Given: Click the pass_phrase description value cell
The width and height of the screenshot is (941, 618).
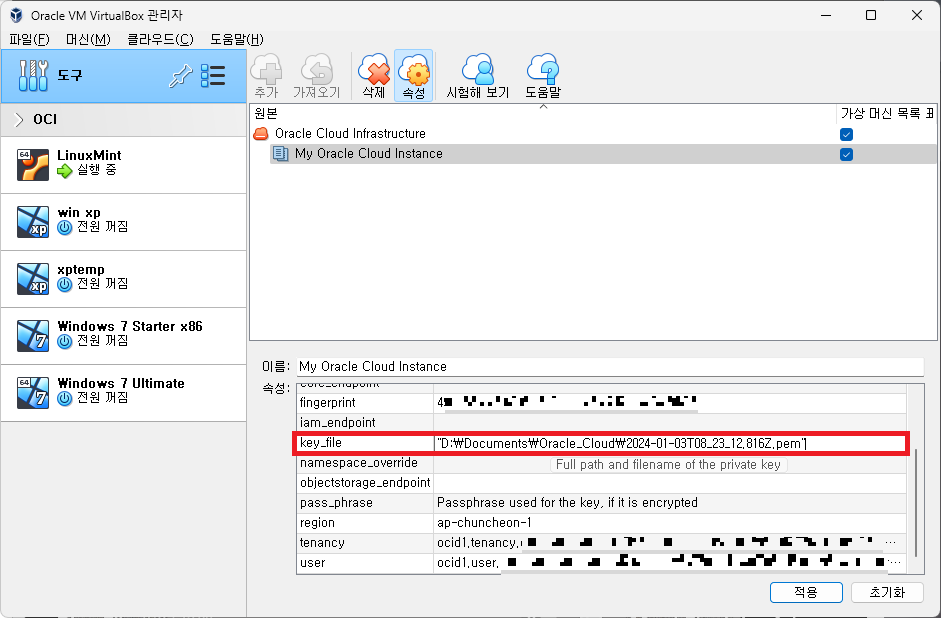Looking at the screenshot, I should point(670,503).
